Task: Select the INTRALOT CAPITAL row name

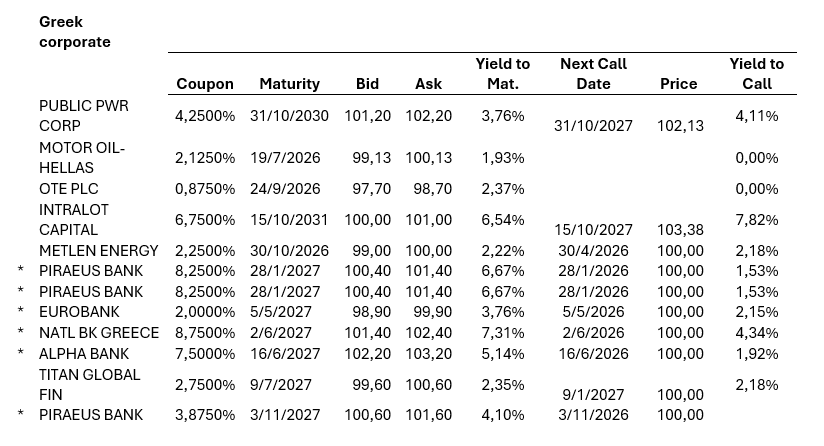Action: point(74,220)
